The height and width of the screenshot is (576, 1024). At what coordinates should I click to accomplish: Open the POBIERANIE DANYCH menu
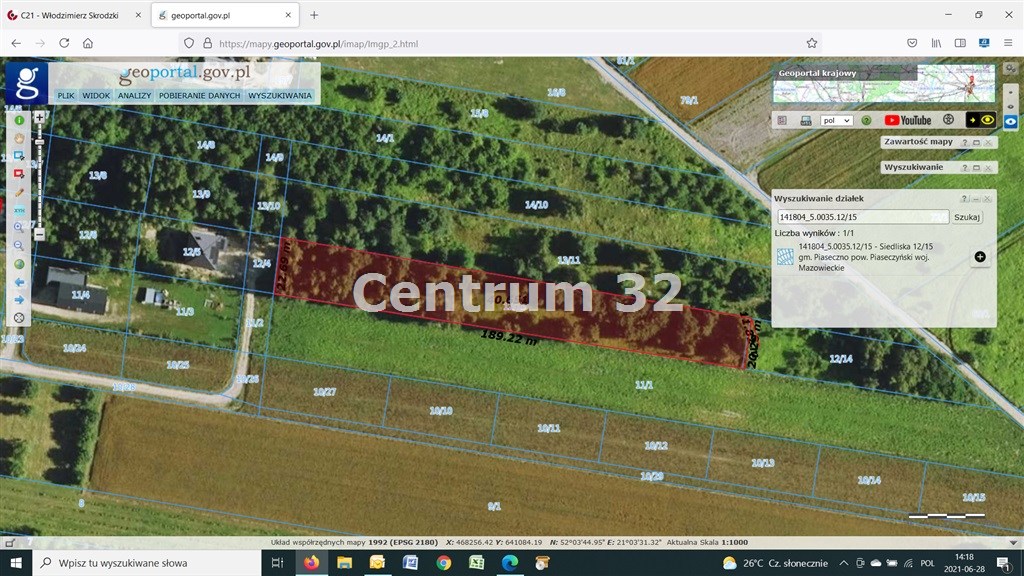[x=199, y=96]
